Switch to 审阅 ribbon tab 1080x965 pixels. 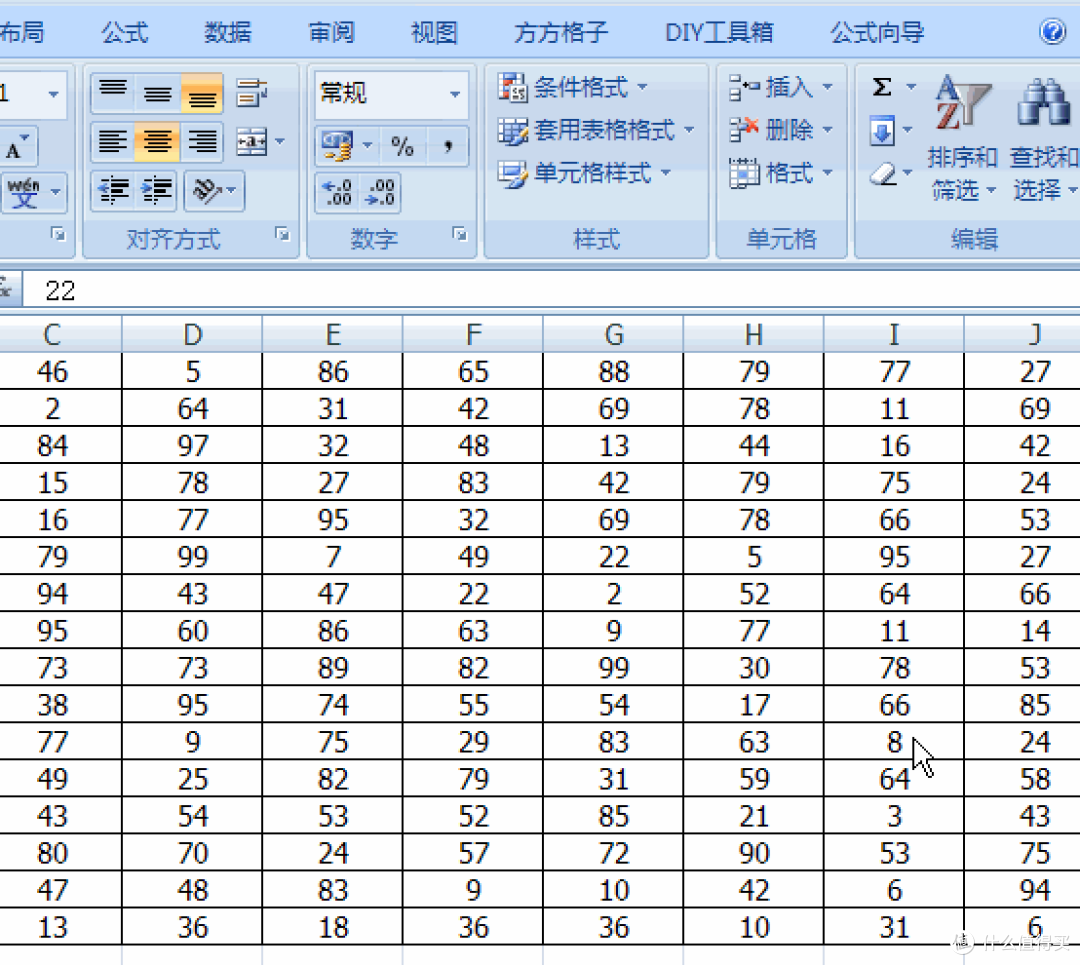click(x=331, y=32)
